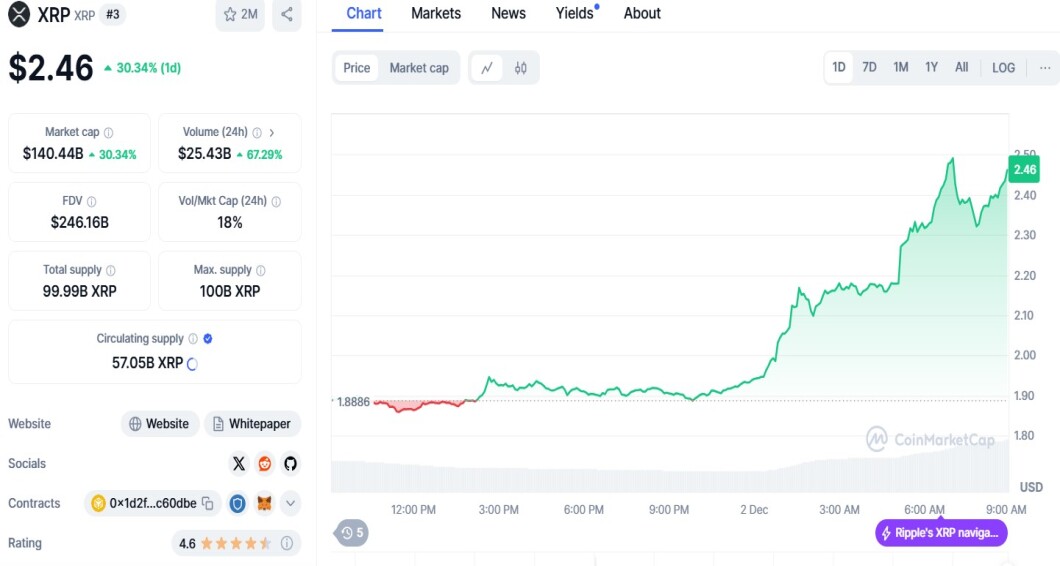Viewport: 1060px width, 566px height.
Task: Open the Whitepaper link
Action: 252,424
